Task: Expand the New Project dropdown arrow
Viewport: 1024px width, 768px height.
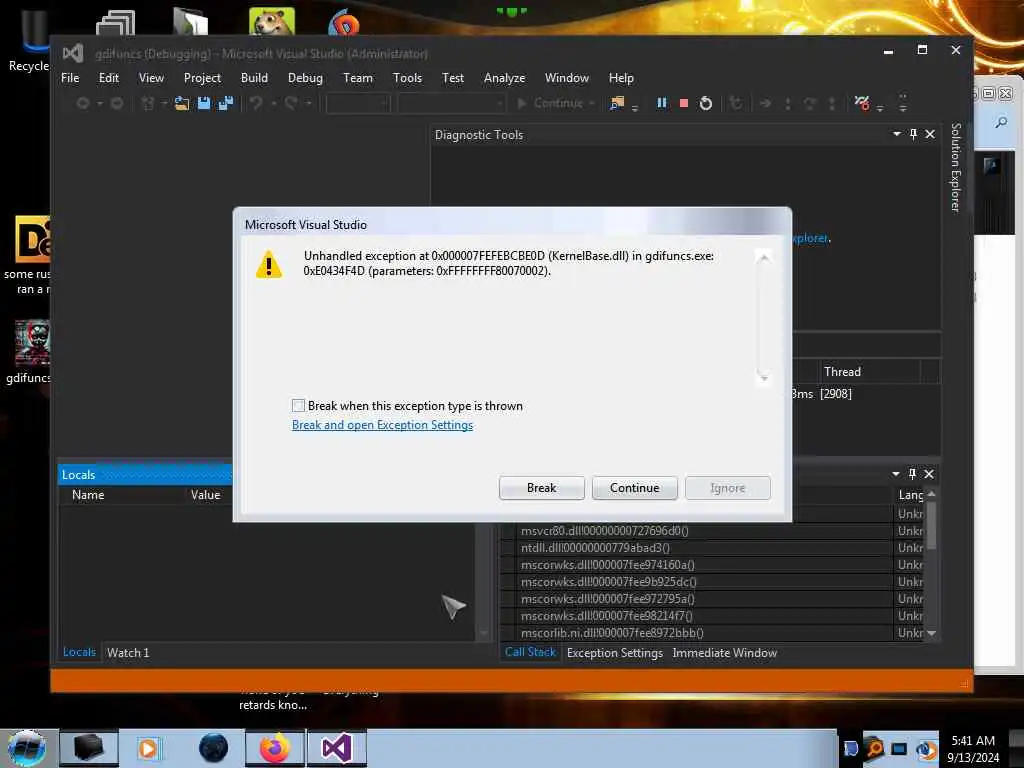Action: [x=164, y=103]
